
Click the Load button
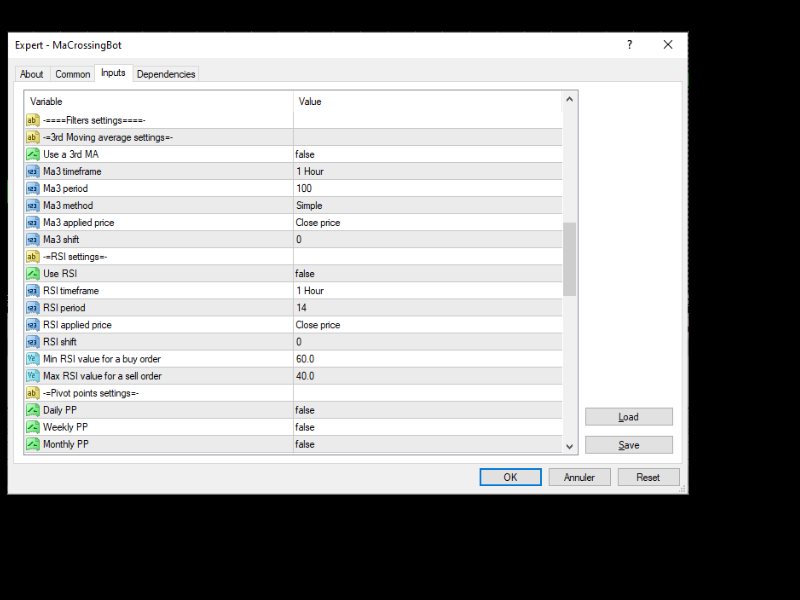(629, 417)
